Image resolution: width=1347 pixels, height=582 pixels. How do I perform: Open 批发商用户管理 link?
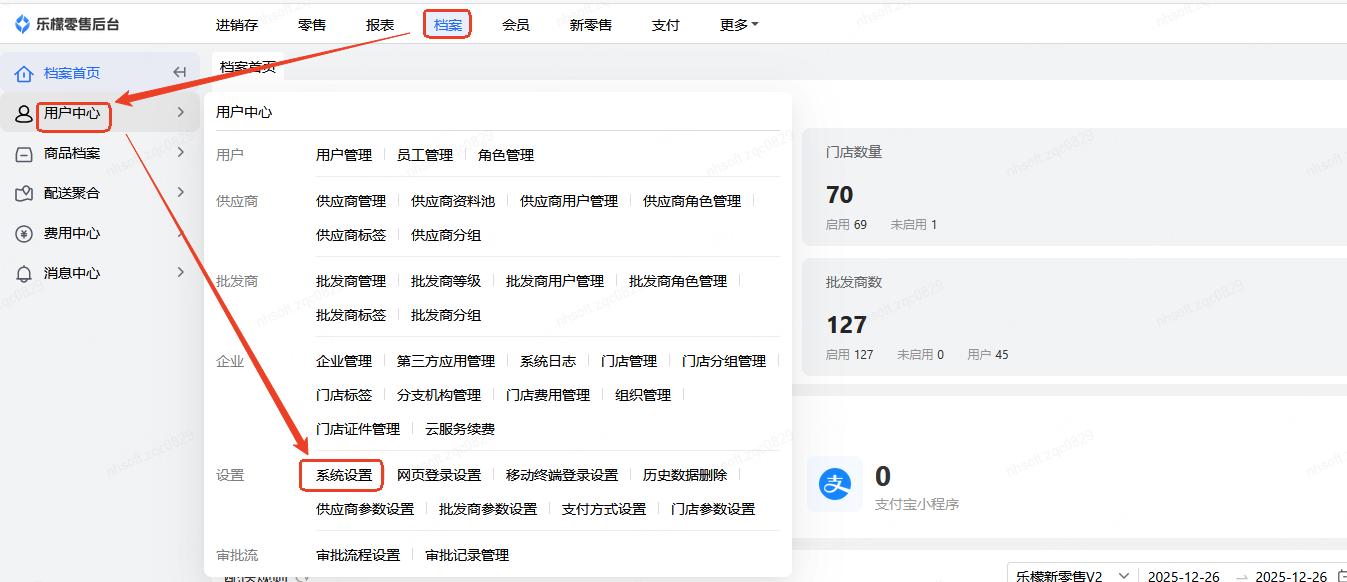click(555, 281)
